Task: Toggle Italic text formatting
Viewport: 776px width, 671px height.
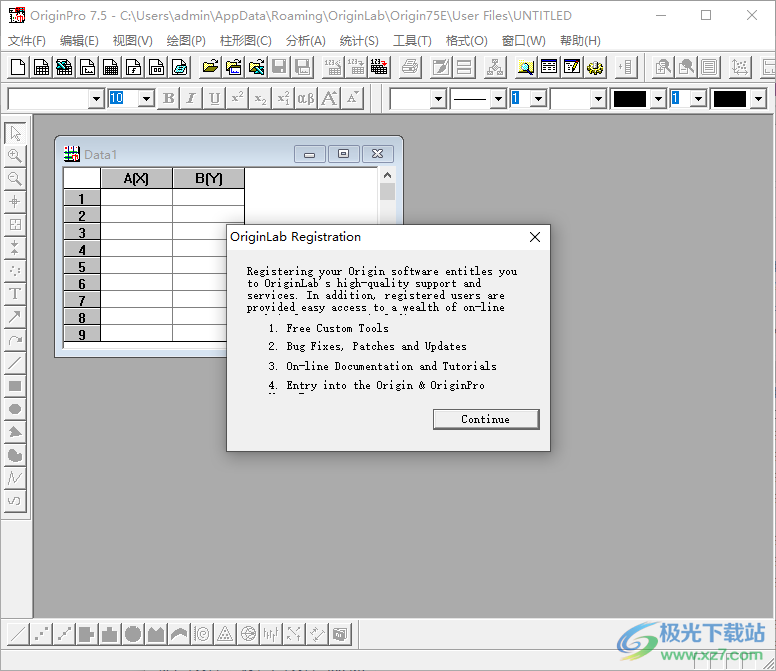Action: click(191, 98)
